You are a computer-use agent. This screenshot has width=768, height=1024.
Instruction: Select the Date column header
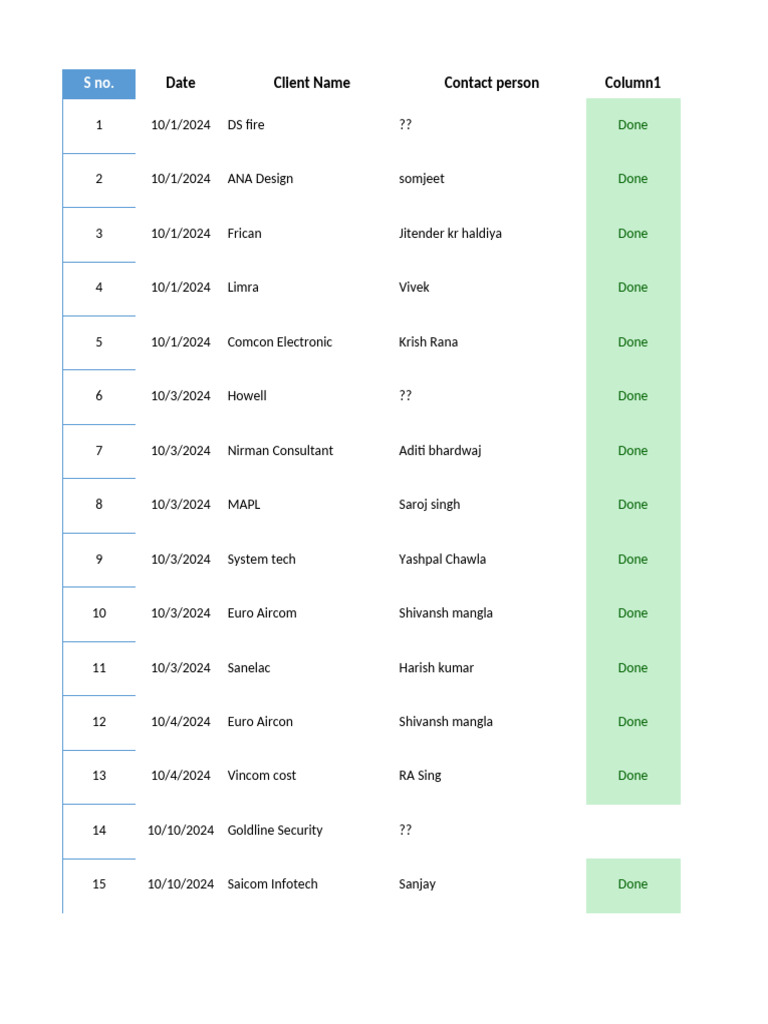[x=180, y=83]
